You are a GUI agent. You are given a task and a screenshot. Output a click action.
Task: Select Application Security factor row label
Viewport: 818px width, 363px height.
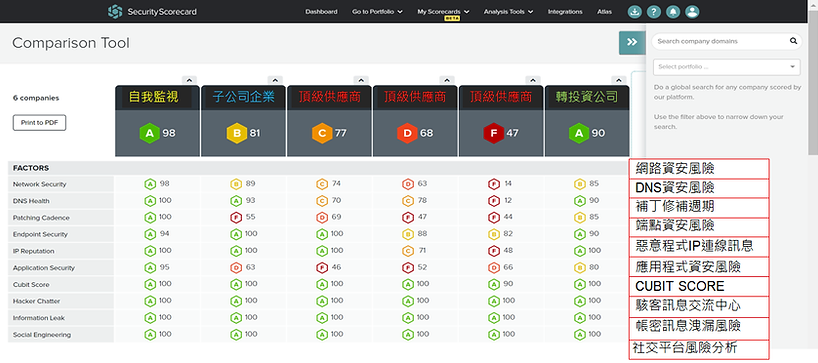pos(44,268)
